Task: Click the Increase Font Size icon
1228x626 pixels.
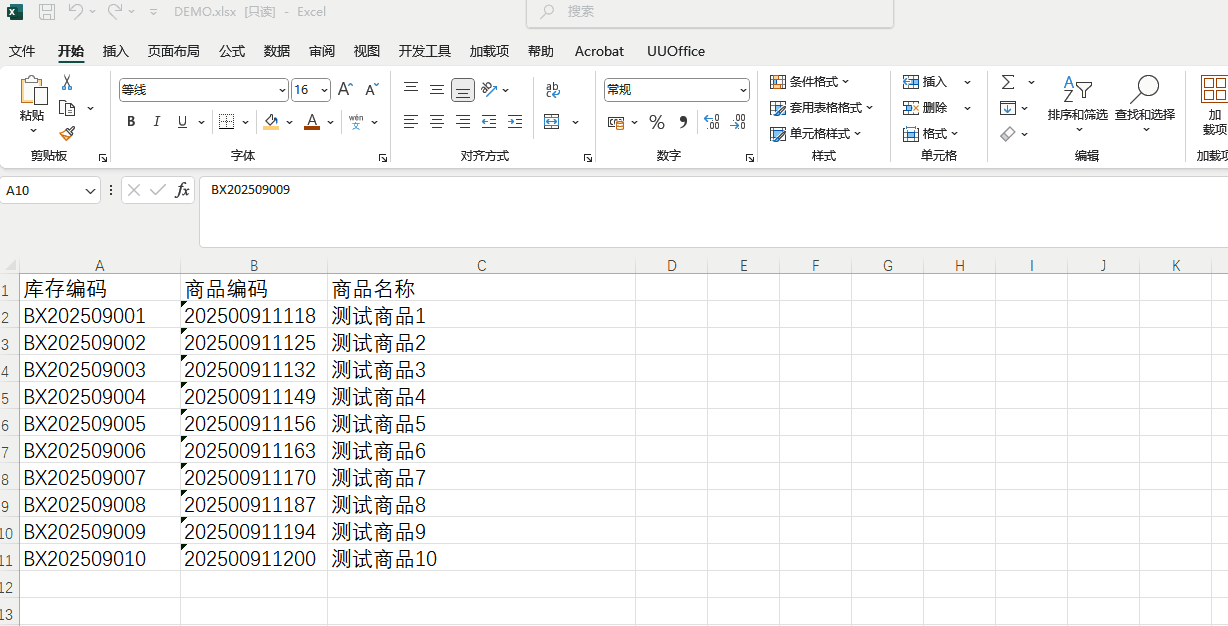Action: pyautogui.click(x=345, y=90)
